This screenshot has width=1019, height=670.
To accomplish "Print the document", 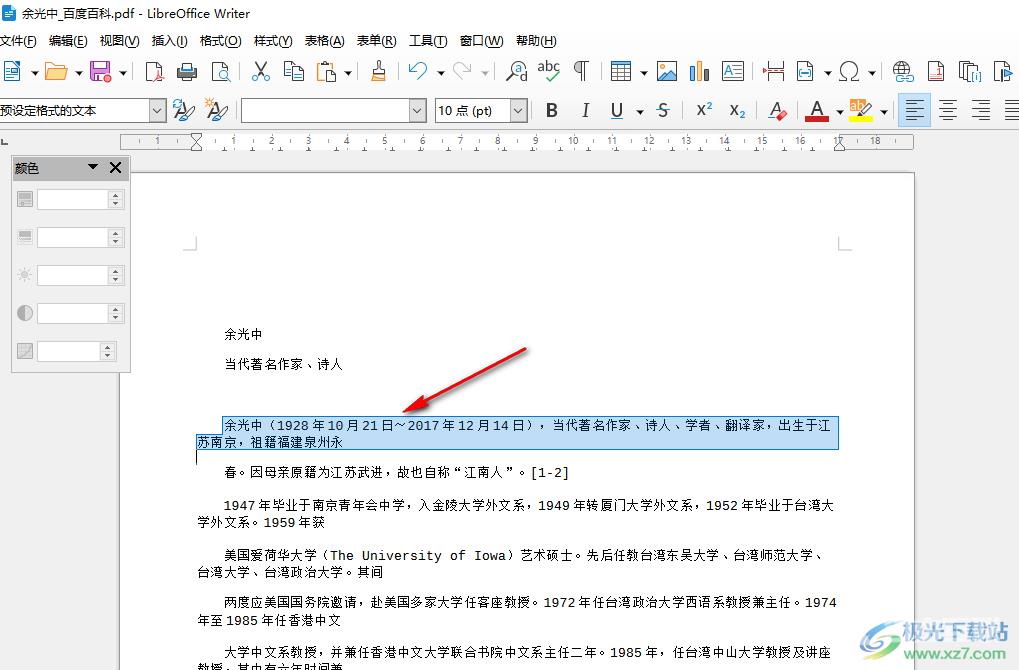I will [187, 71].
